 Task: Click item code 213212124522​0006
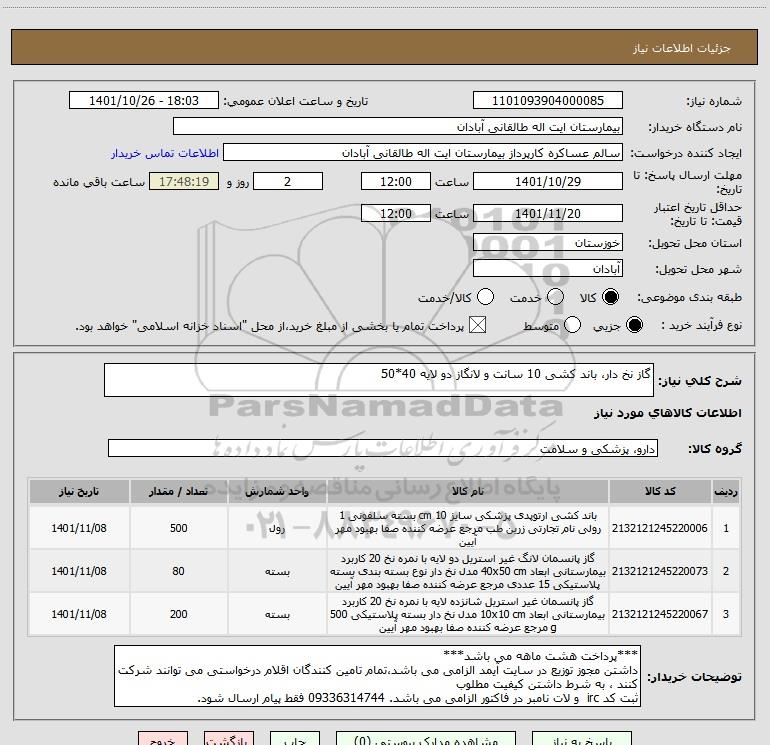pyautogui.click(x=660, y=528)
